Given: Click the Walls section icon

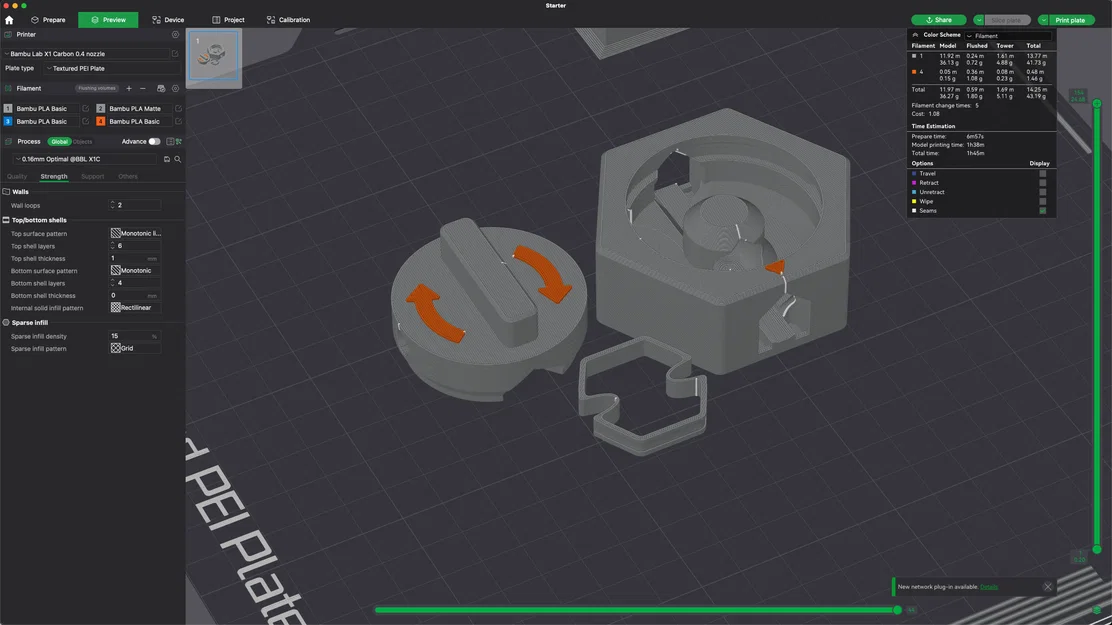Looking at the screenshot, I should tap(6, 192).
